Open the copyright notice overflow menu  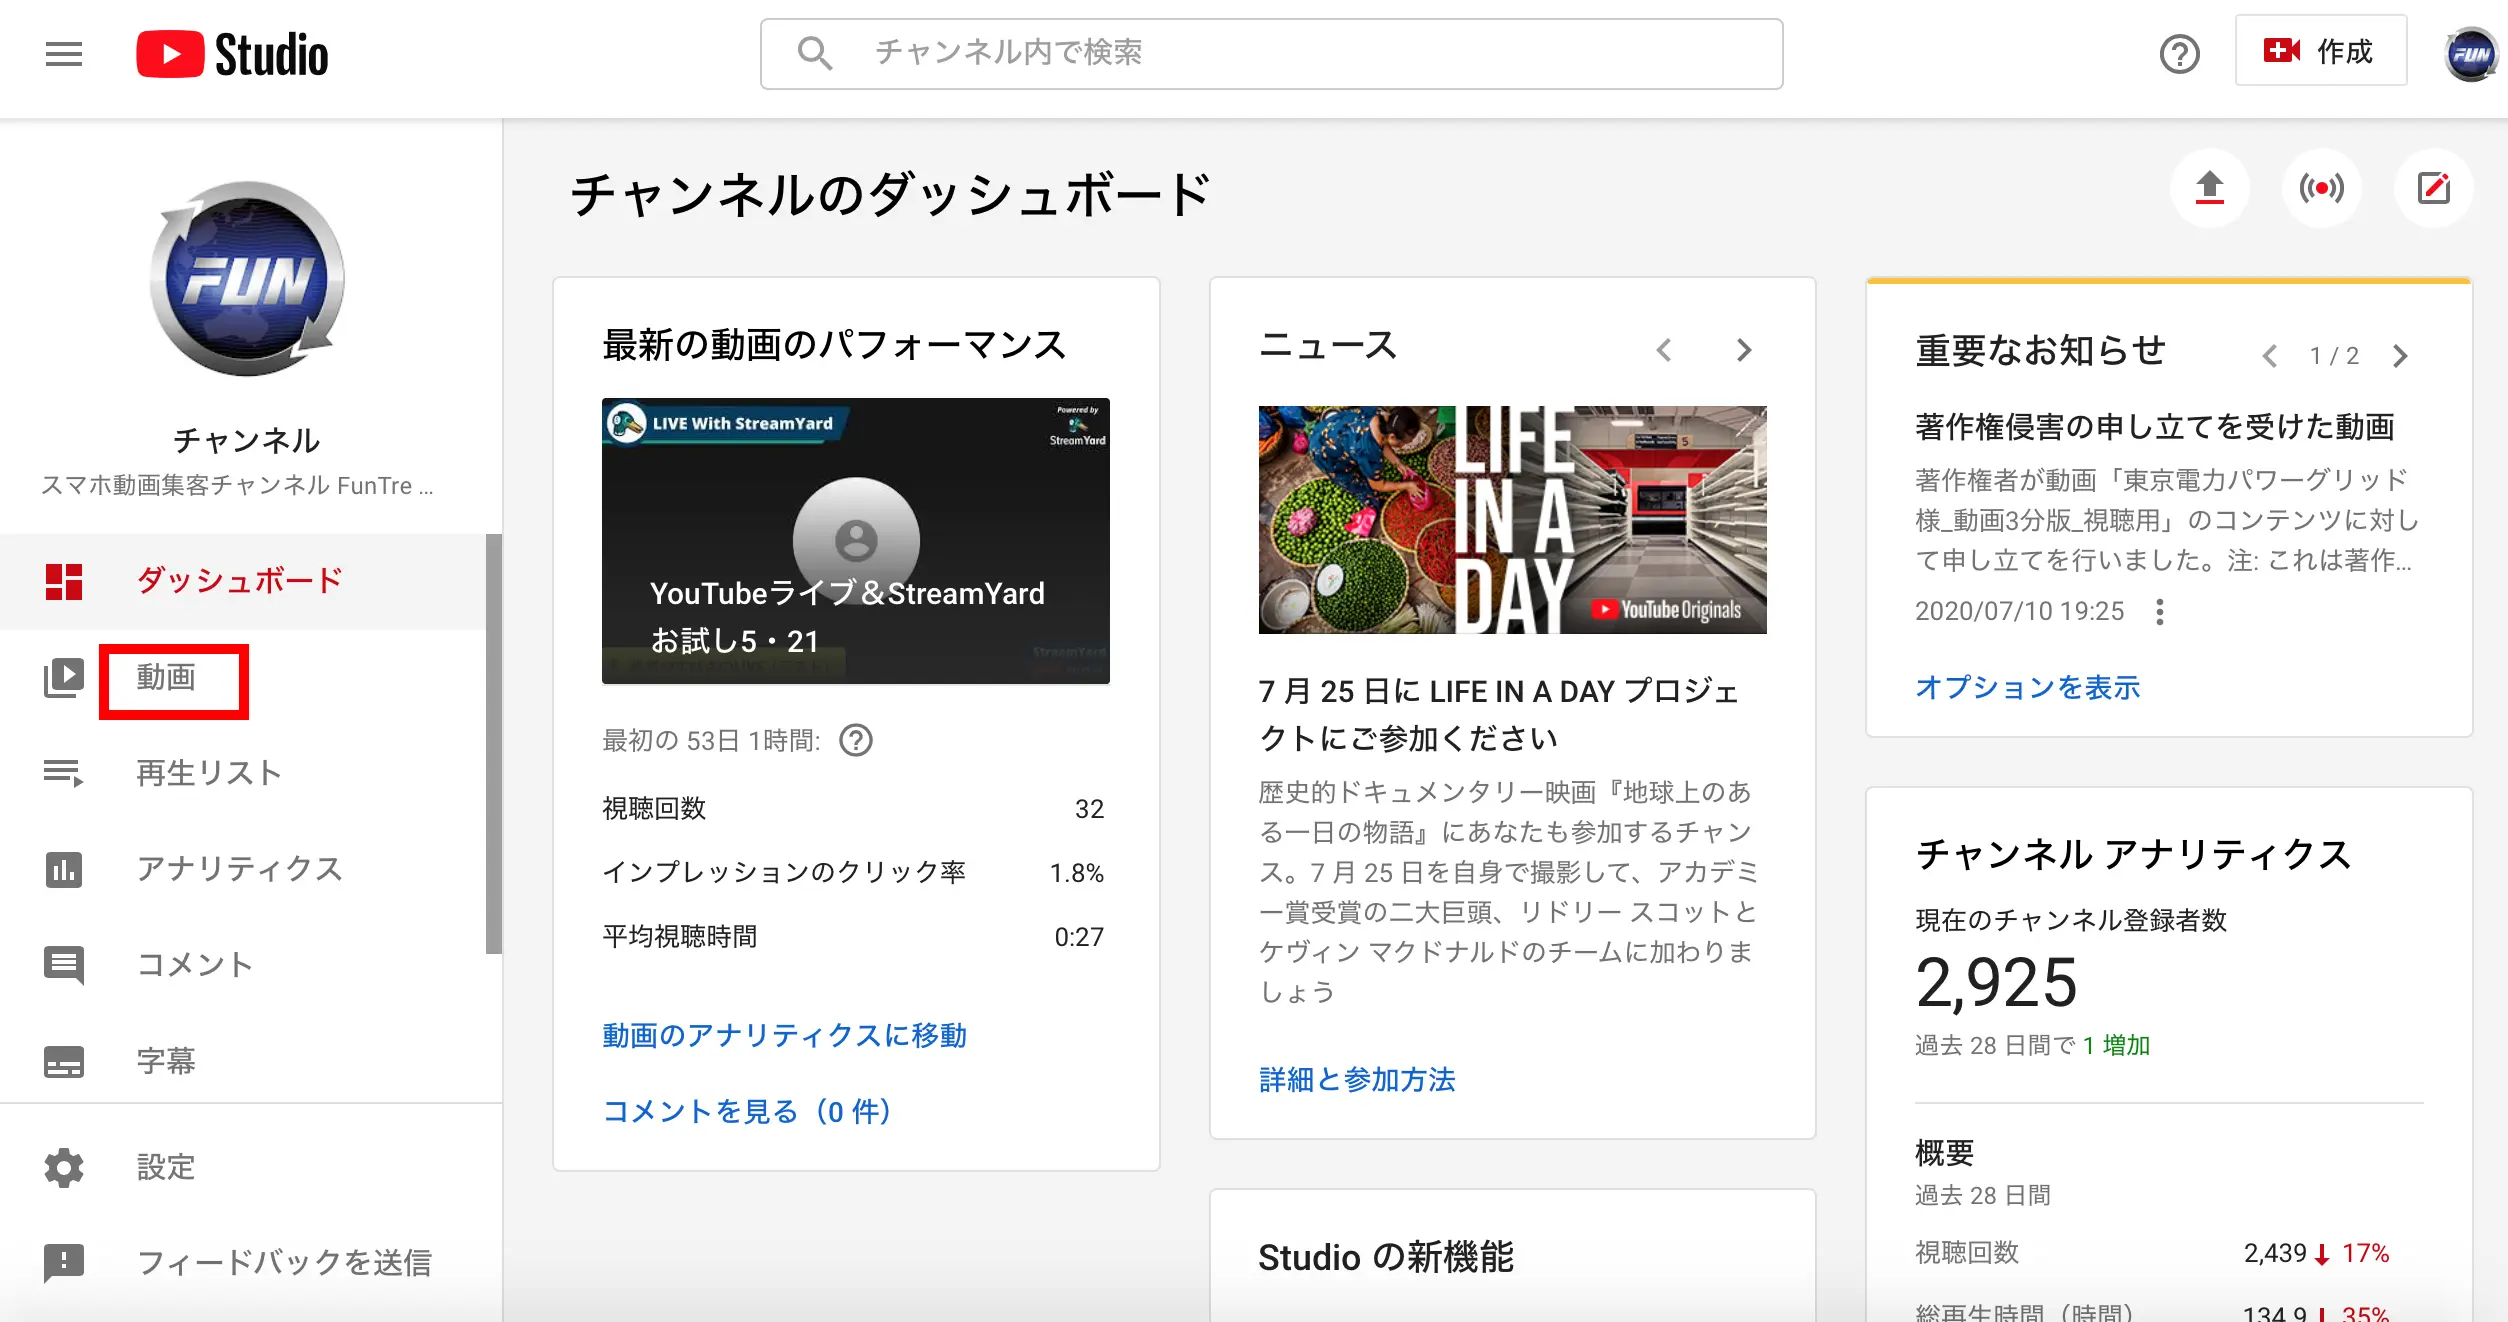click(x=2160, y=610)
